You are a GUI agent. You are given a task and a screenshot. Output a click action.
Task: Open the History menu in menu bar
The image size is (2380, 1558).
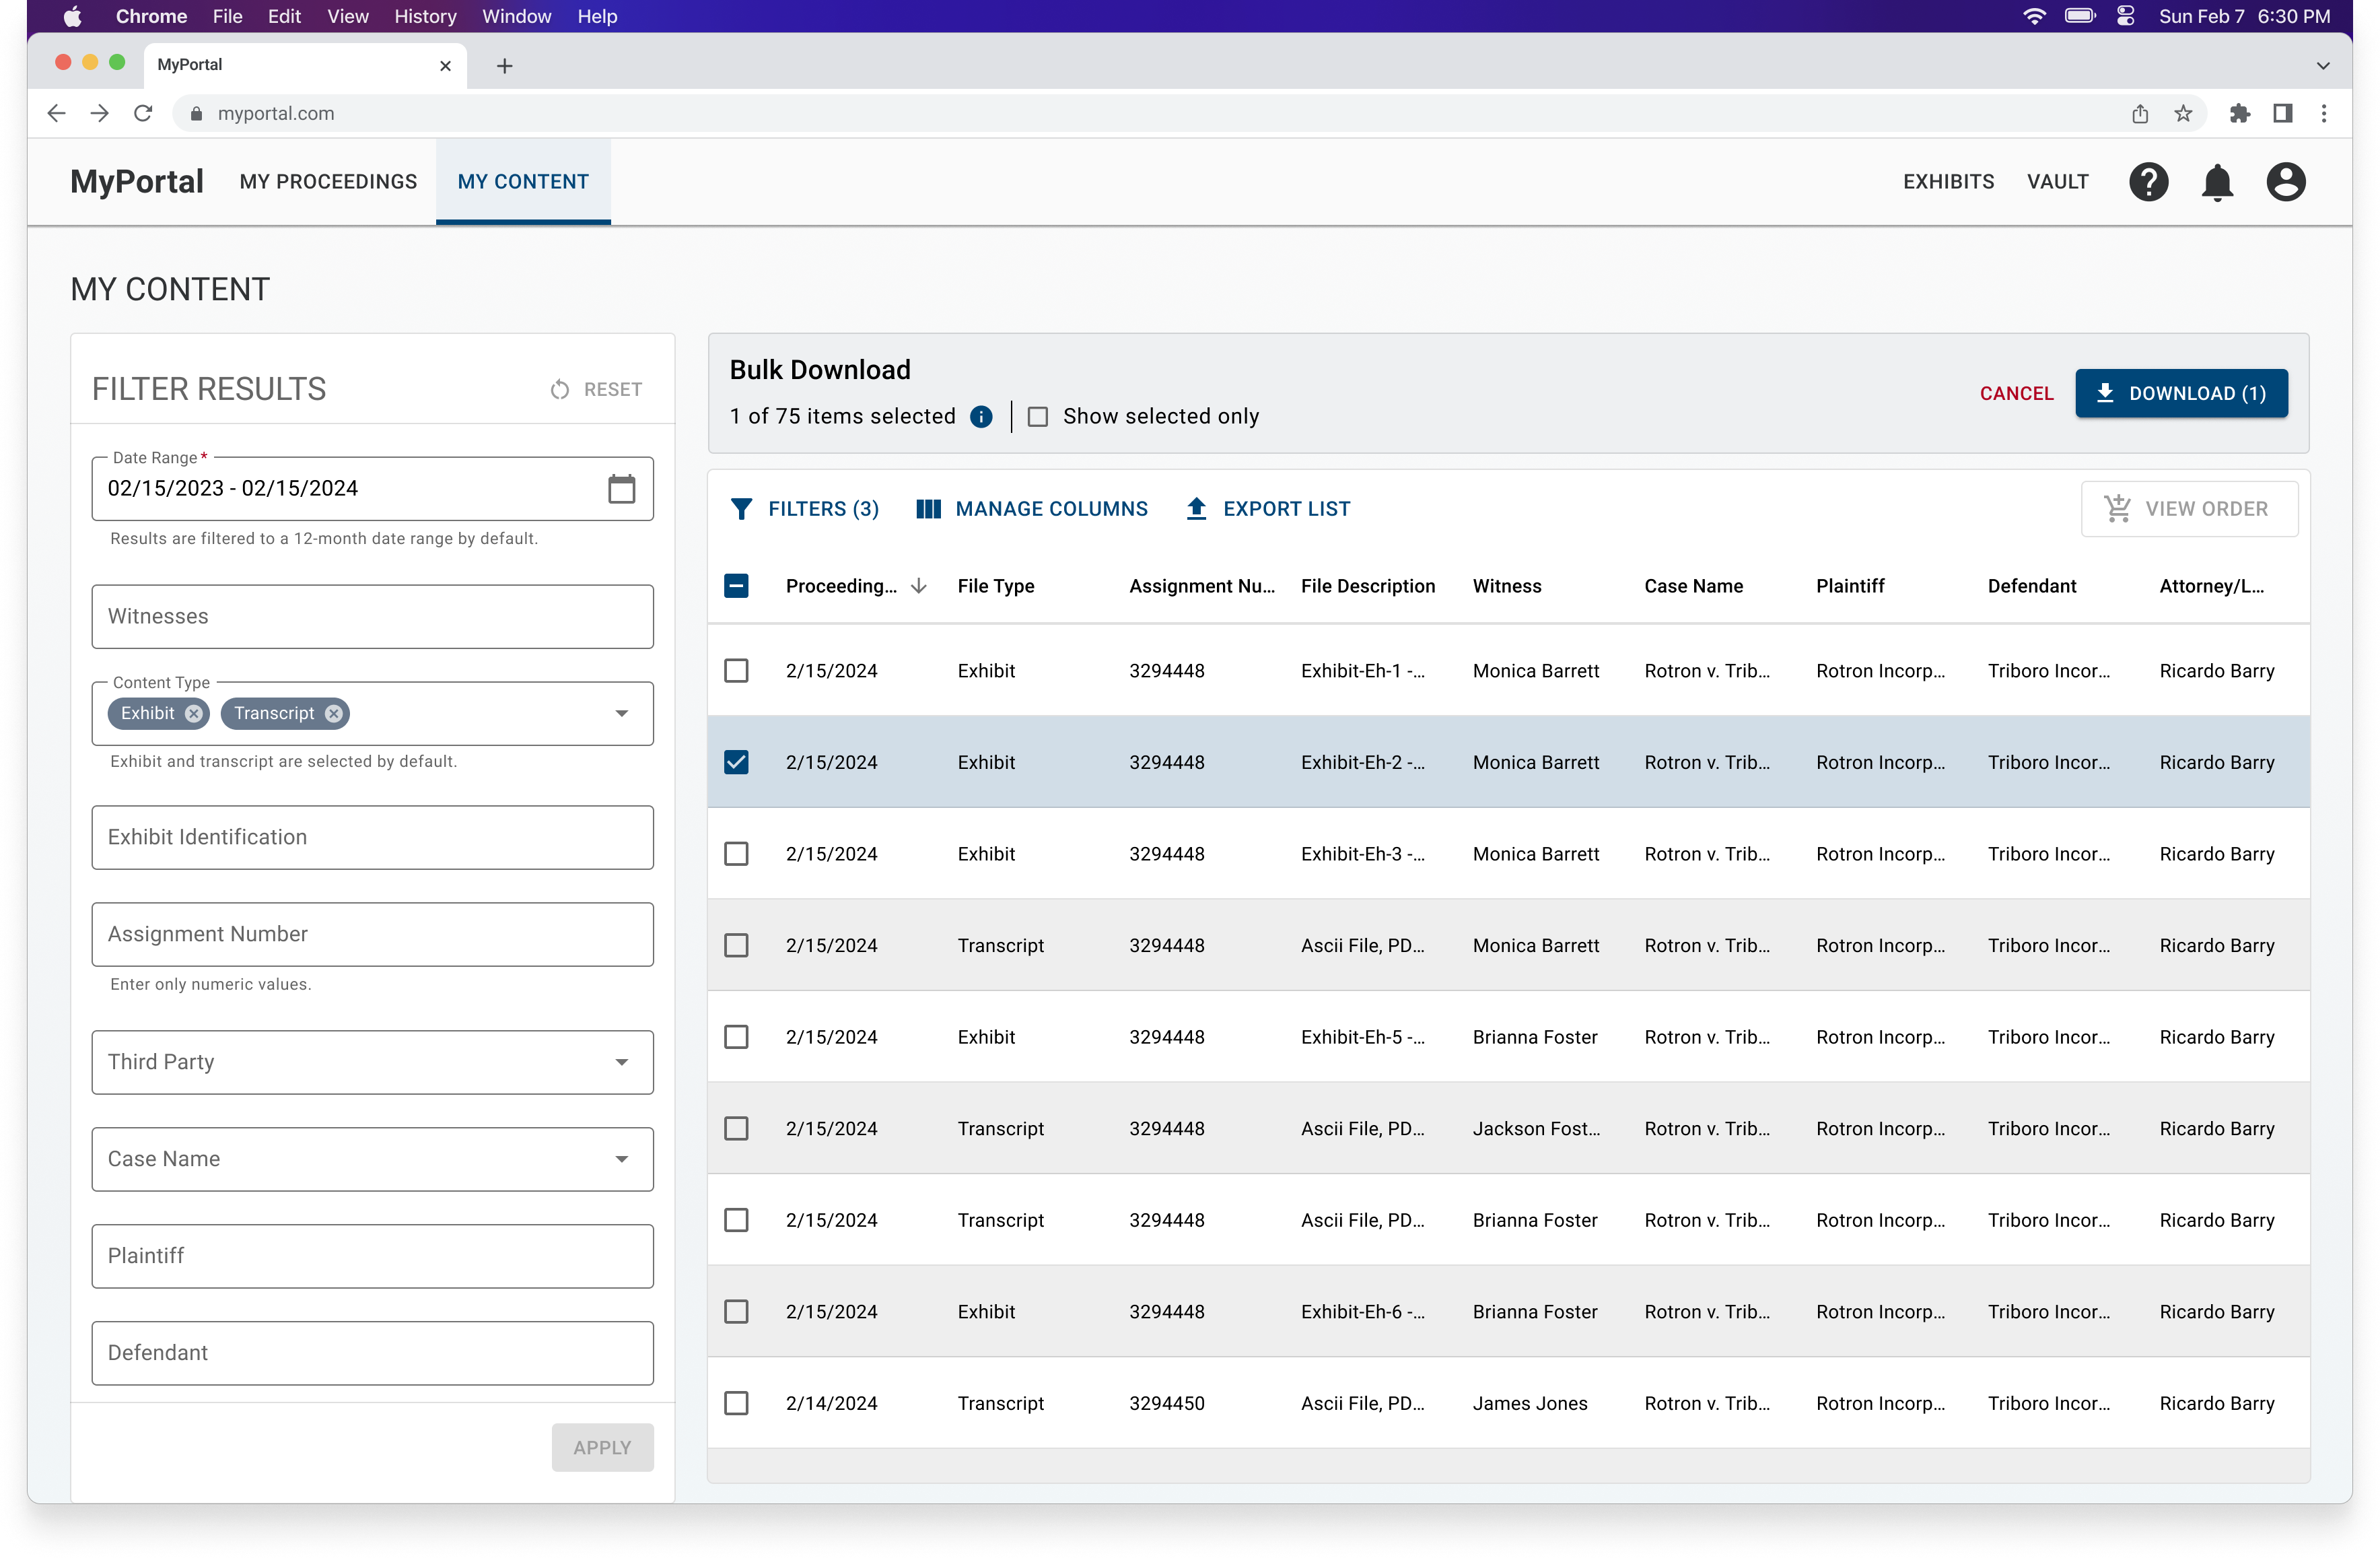pos(424,16)
